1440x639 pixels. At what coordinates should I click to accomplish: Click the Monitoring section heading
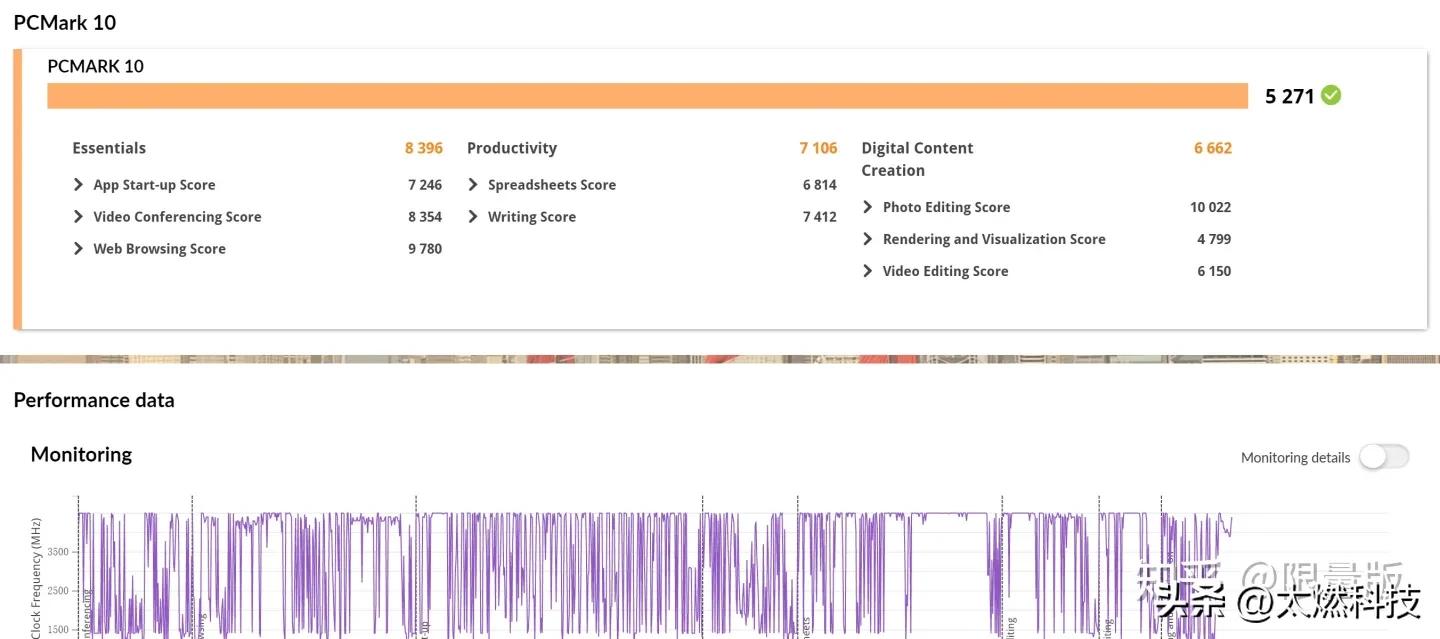coord(81,454)
